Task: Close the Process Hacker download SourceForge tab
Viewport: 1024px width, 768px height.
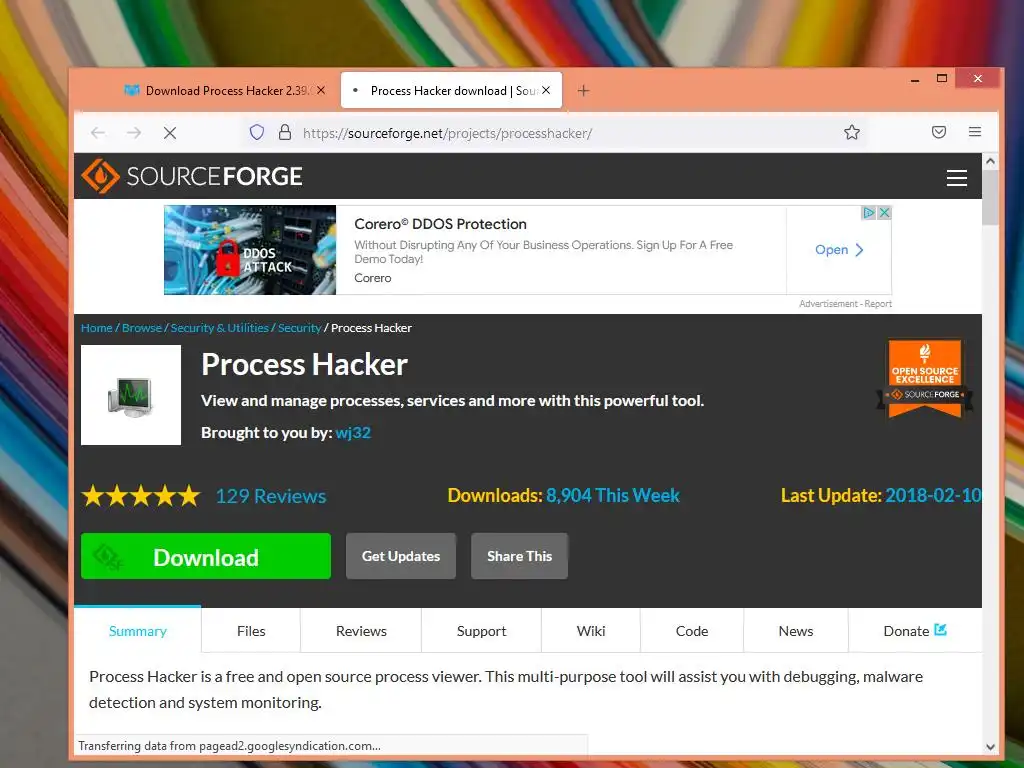Action: 546,90
